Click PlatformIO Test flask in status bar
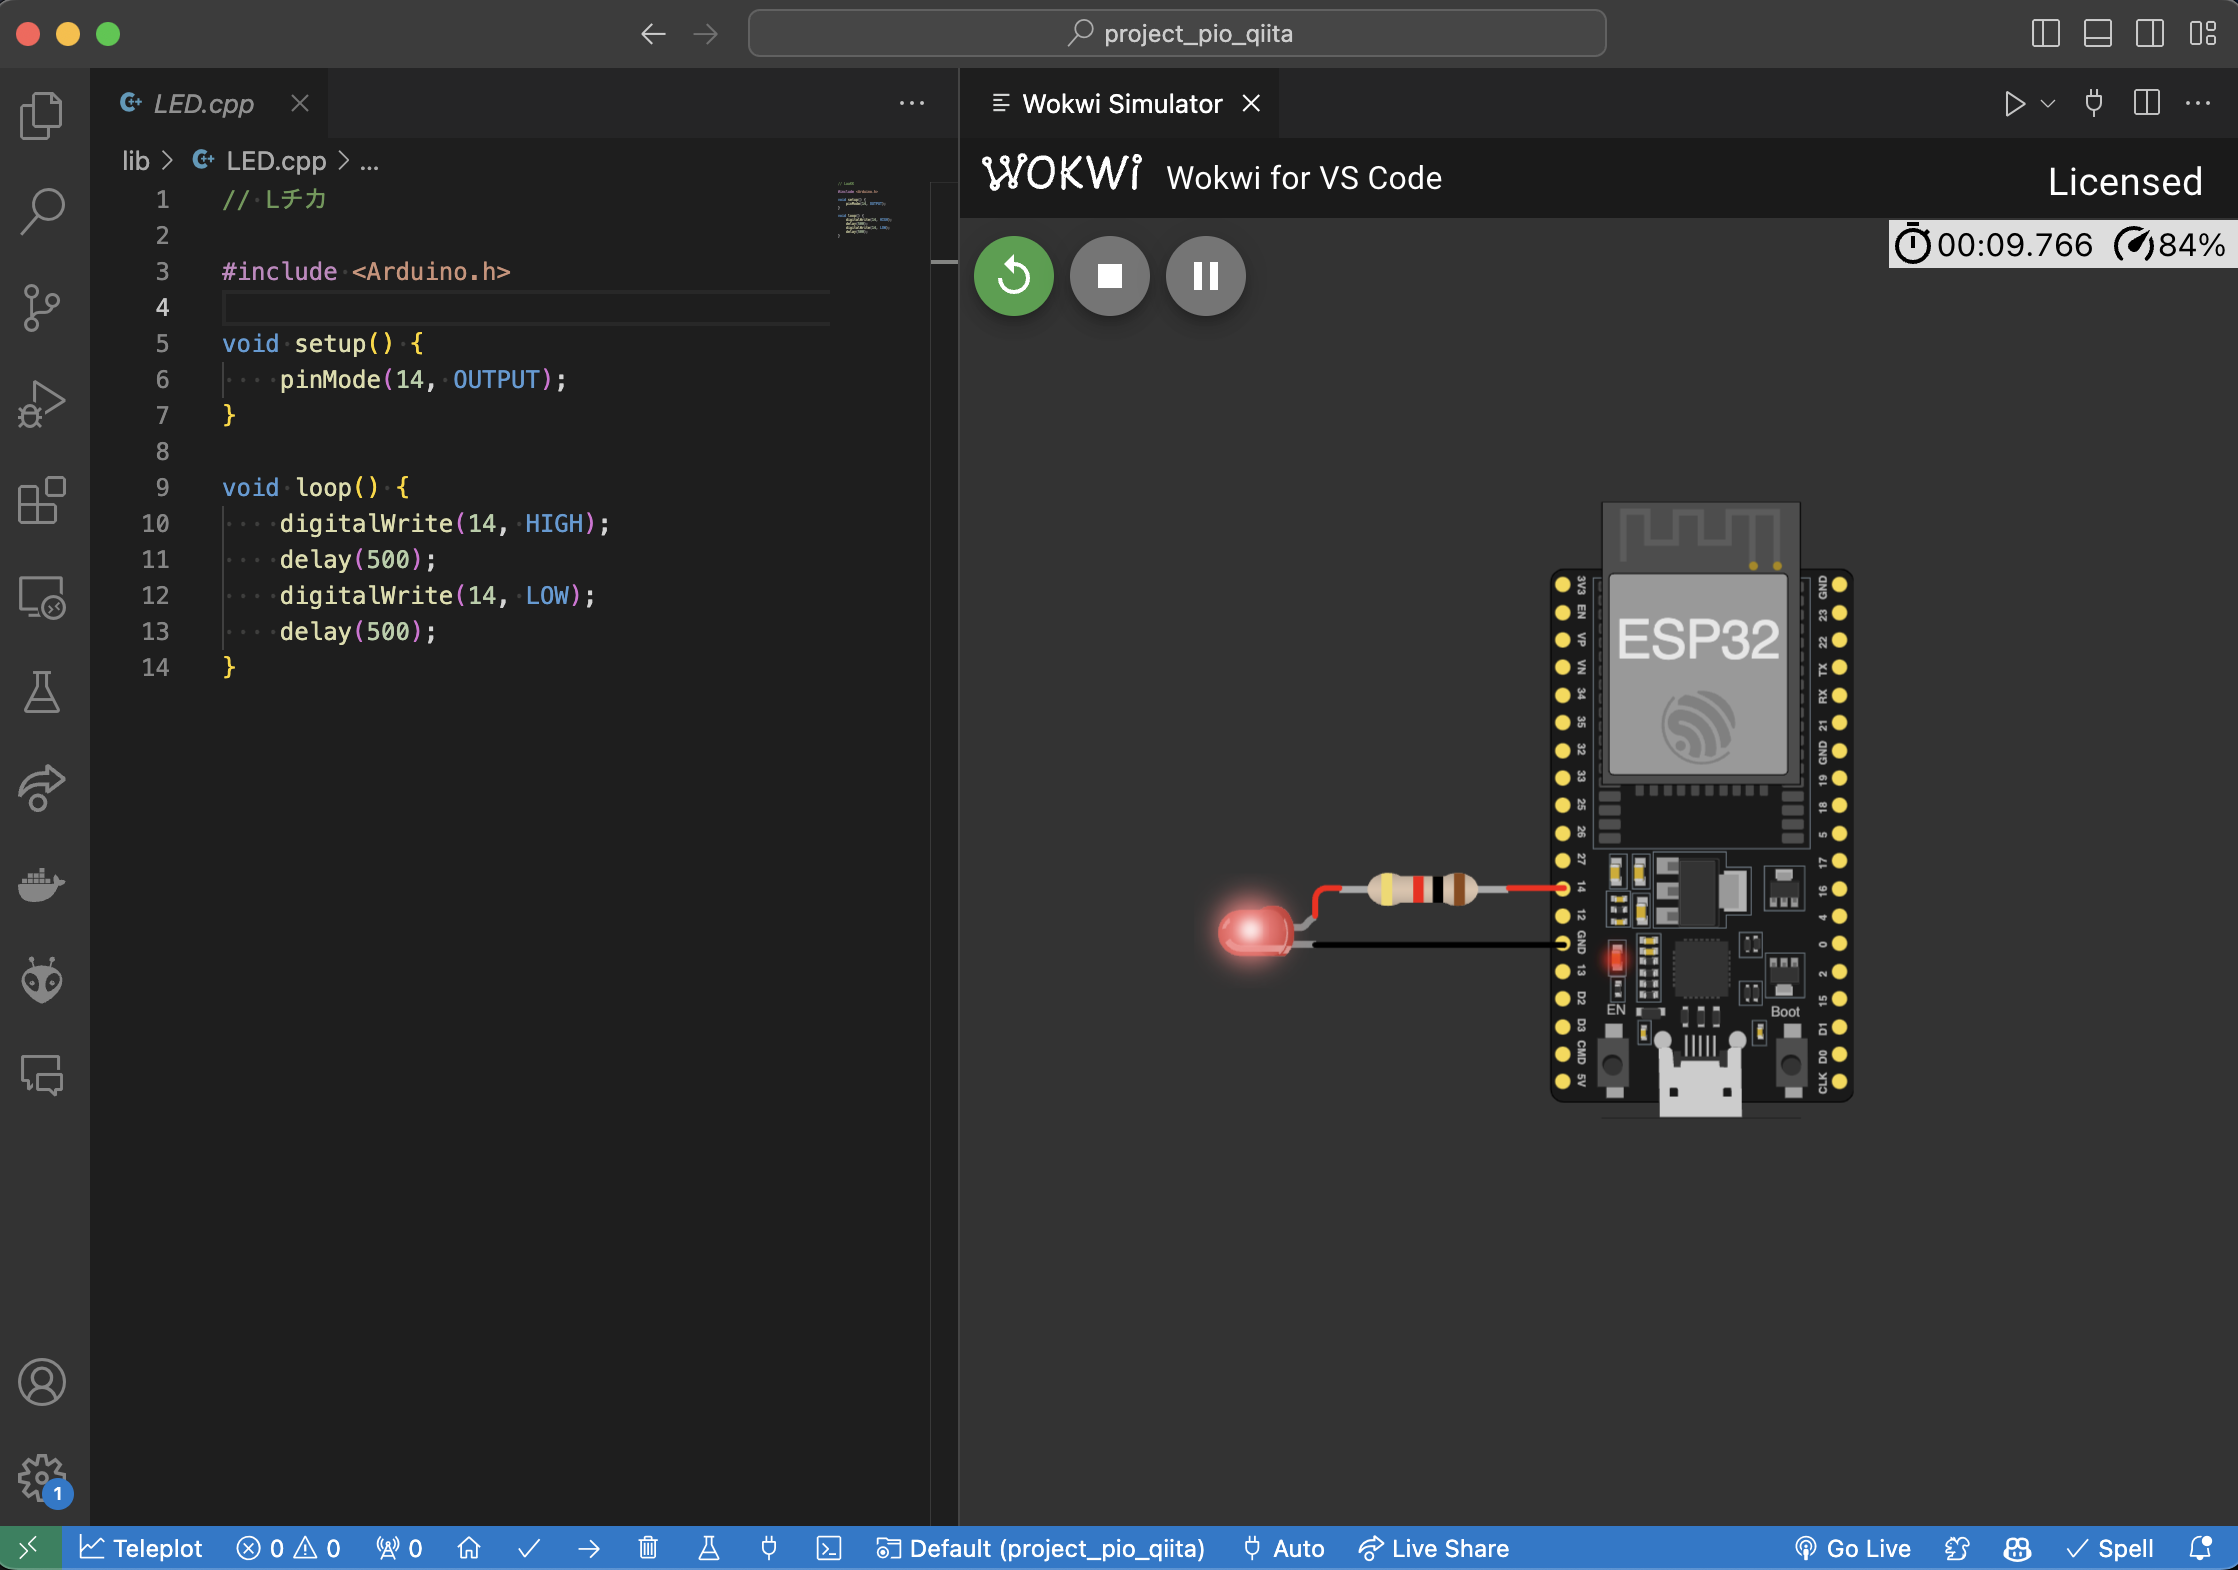The height and width of the screenshot is (1570, 2238). pos(709,1548)
